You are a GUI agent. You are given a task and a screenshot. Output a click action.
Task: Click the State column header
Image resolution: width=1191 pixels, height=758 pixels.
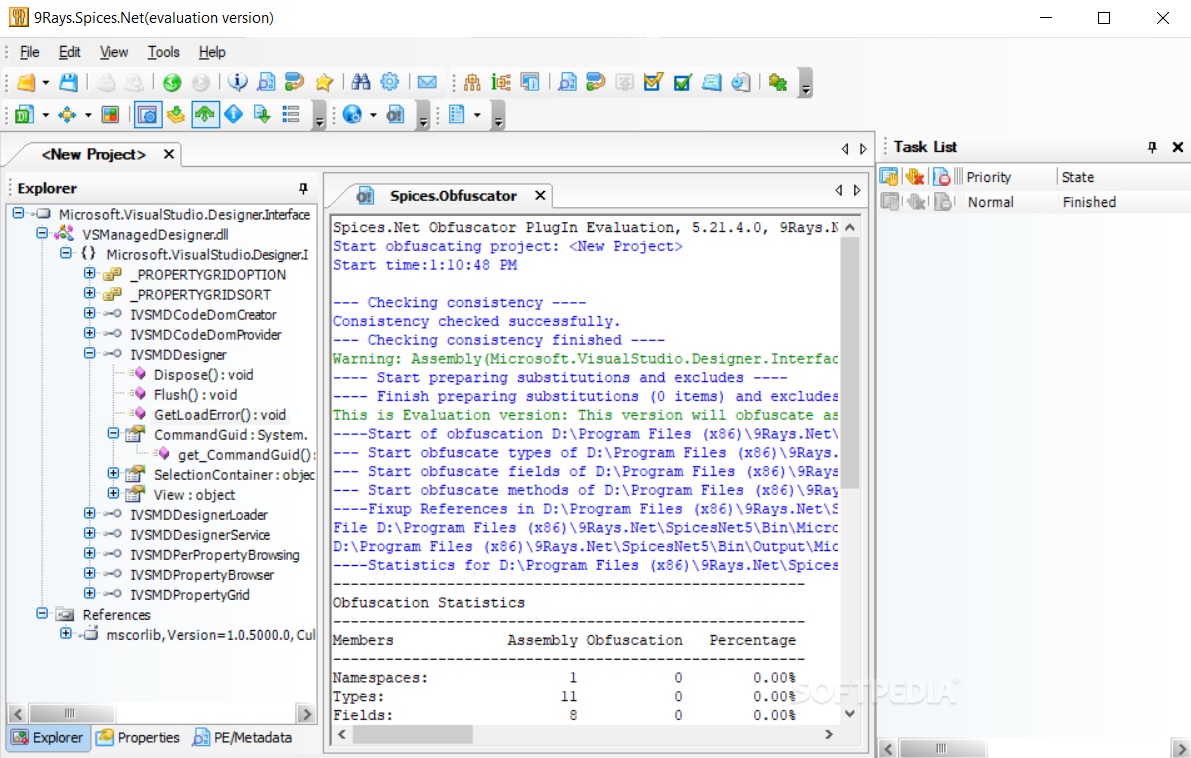(x=1077, y=177)
